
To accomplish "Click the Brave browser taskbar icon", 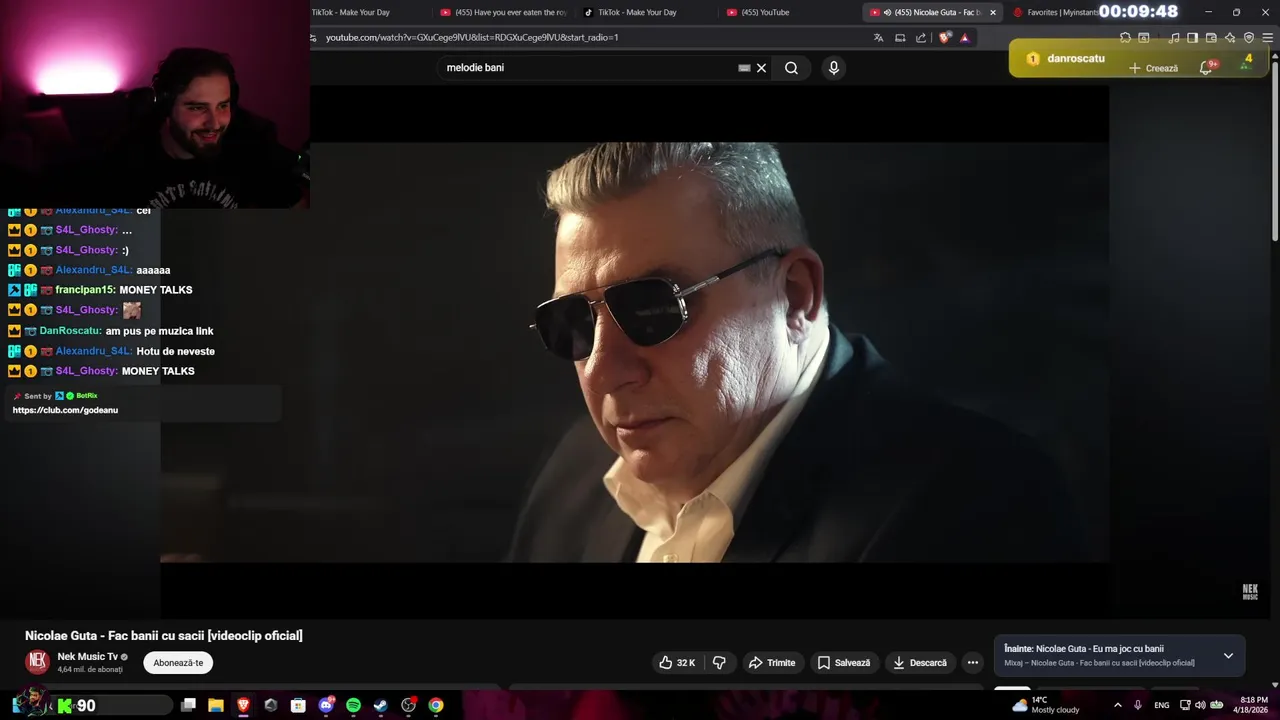I will coord(243,705).
